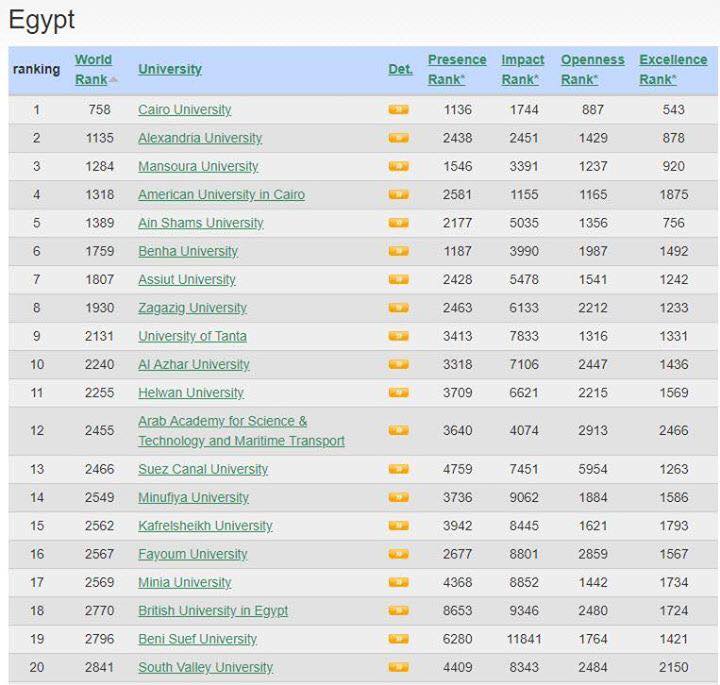Open the Cairo University link

click(x=185, y=110)
